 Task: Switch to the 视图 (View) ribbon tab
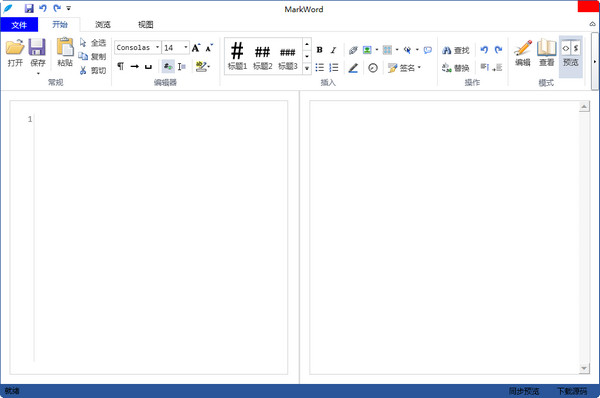pos(145,25)
